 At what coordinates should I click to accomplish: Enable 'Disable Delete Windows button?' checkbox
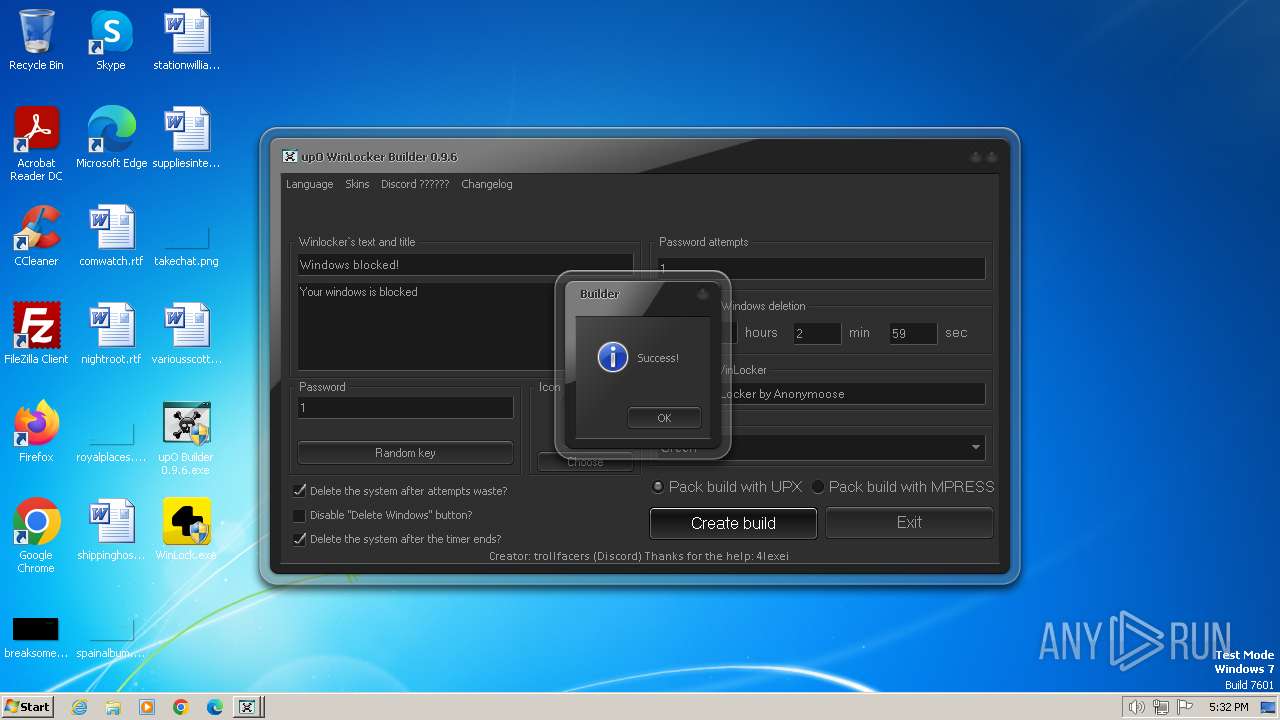(x=299, y=515)
